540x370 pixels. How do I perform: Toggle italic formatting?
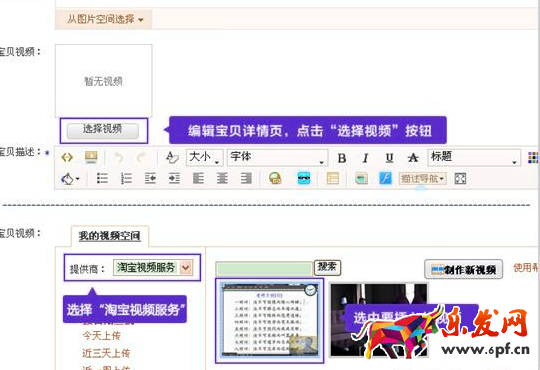point(365,158)
